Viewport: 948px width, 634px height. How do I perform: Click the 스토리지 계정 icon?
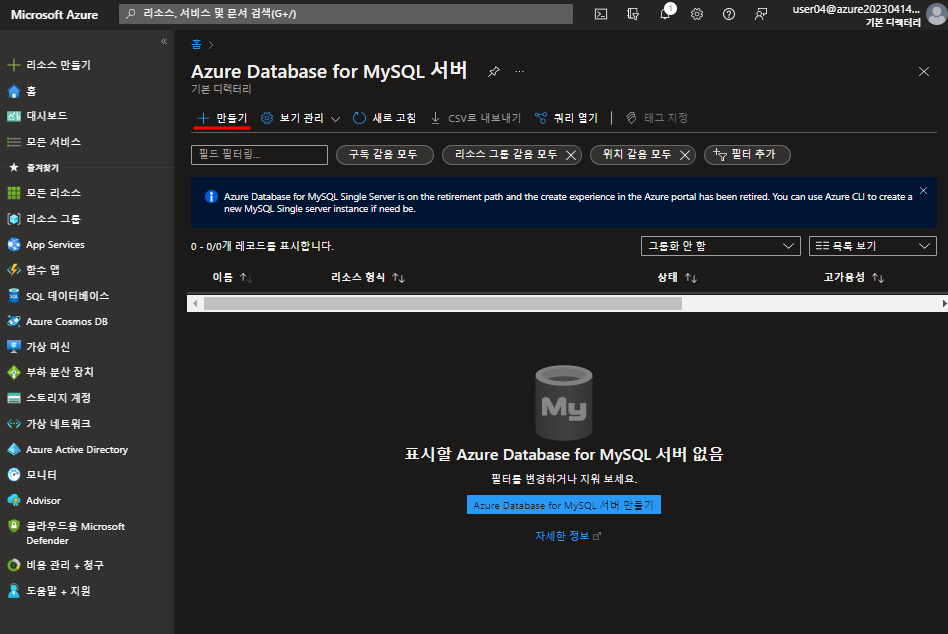click(13, 398)
